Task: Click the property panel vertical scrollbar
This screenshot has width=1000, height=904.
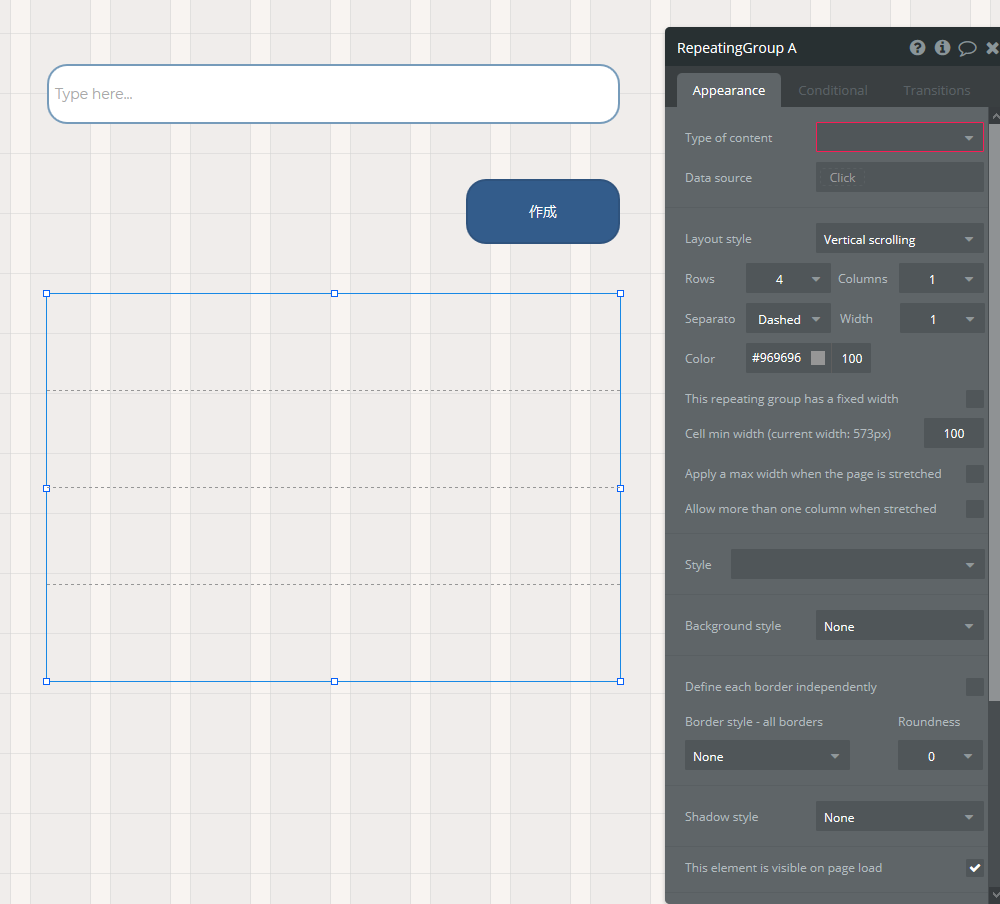Action: point(994,412)
